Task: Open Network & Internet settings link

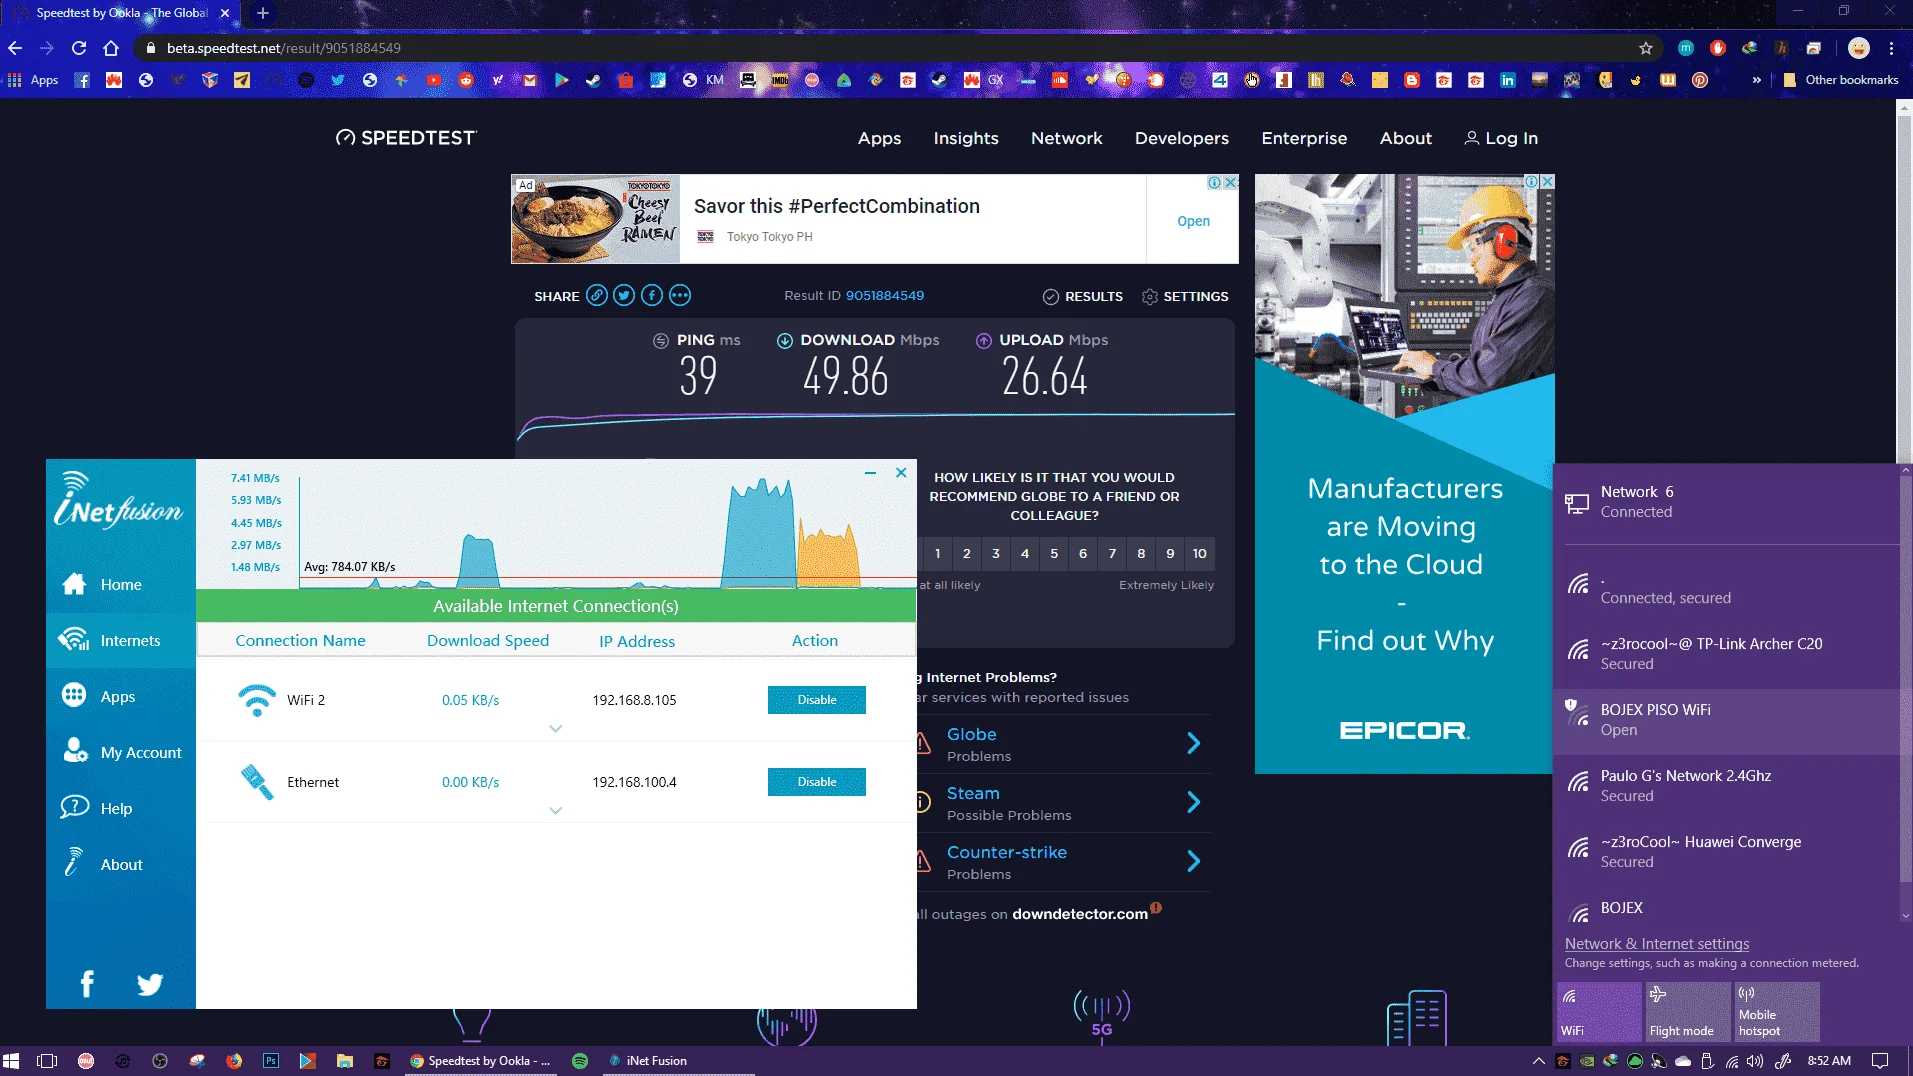Action: tap(1657, 944)
